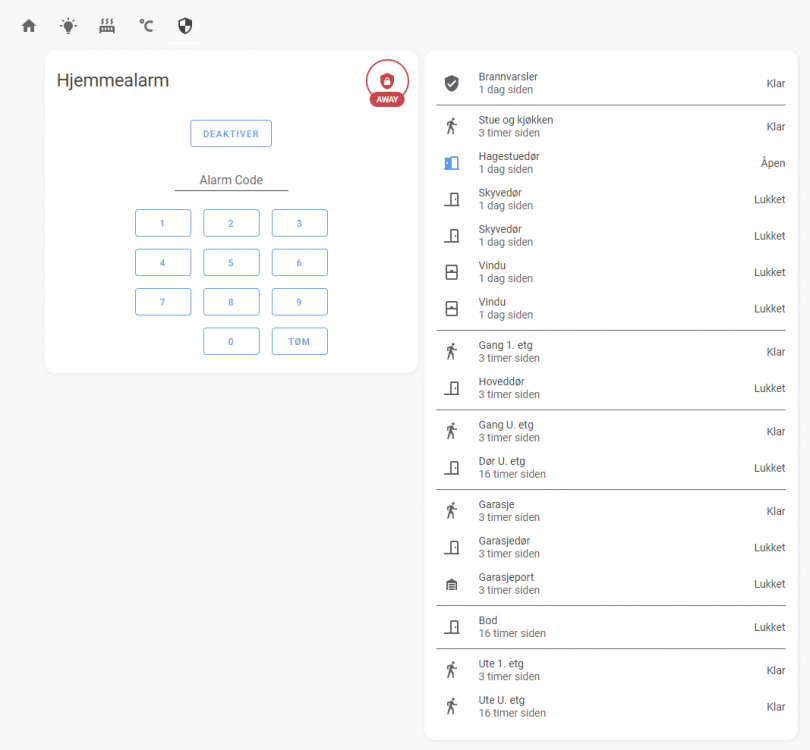Click the Stue og kjøkken motion icon

click(x=452, y=126)
